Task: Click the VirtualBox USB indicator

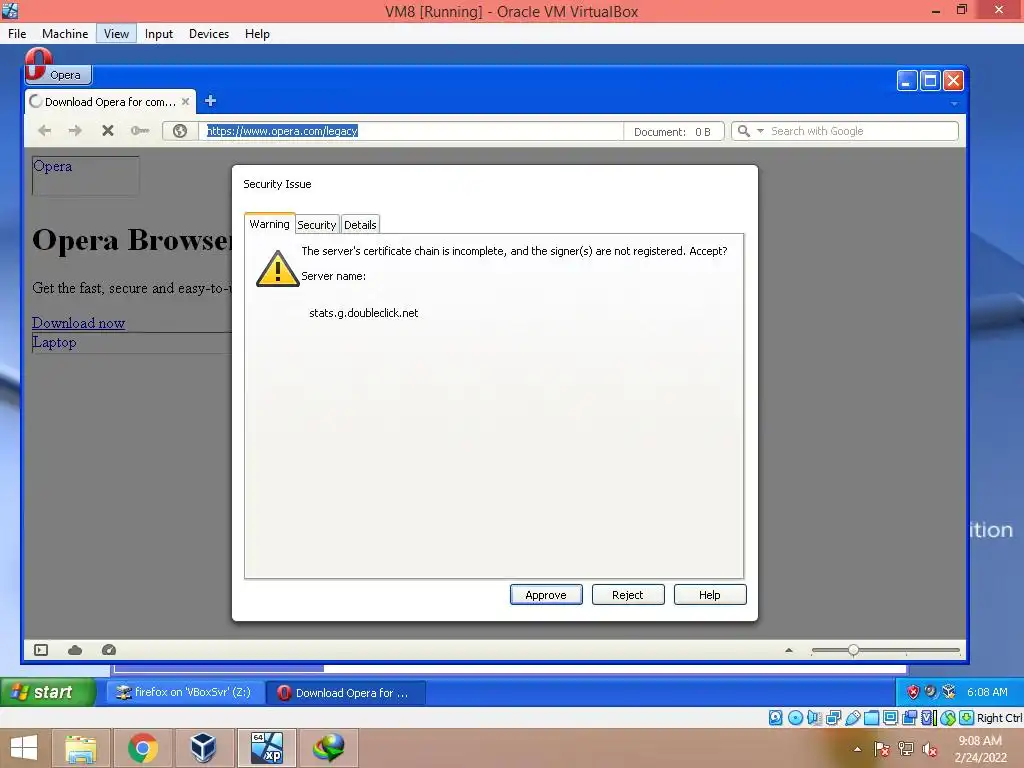Action: 853,718
